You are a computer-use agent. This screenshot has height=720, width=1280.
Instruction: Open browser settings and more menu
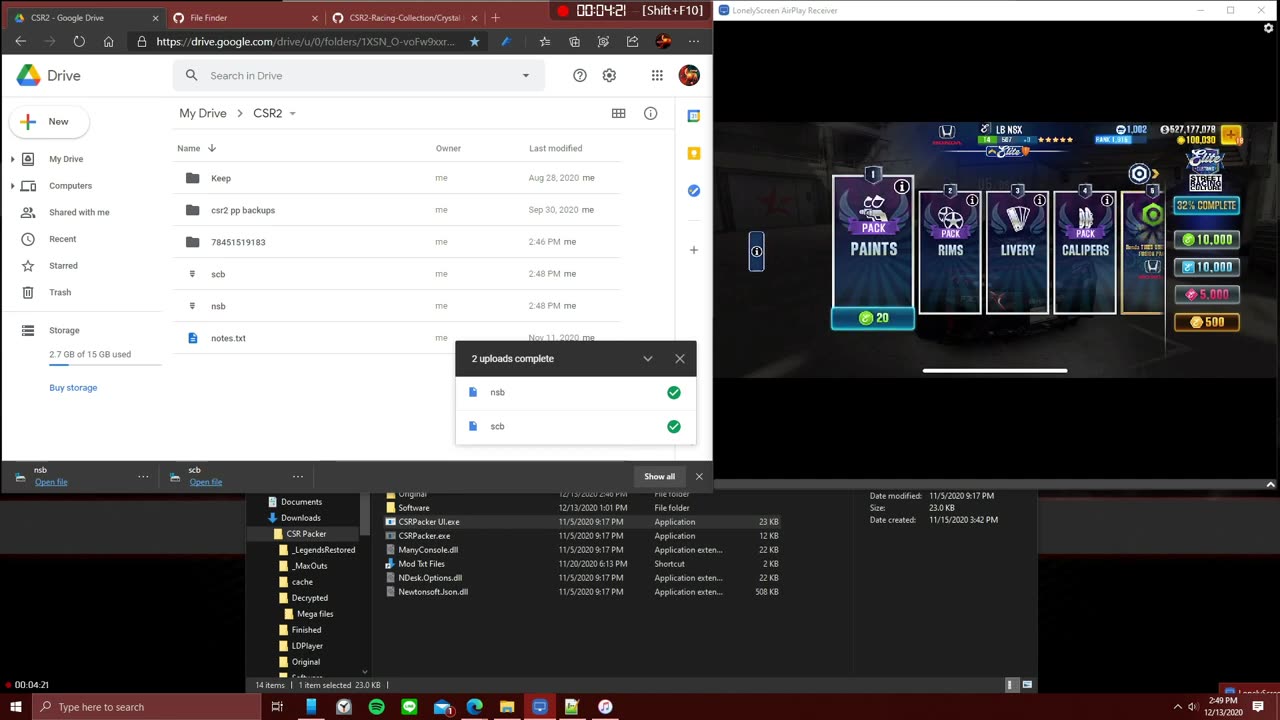(x=694, y=42)
